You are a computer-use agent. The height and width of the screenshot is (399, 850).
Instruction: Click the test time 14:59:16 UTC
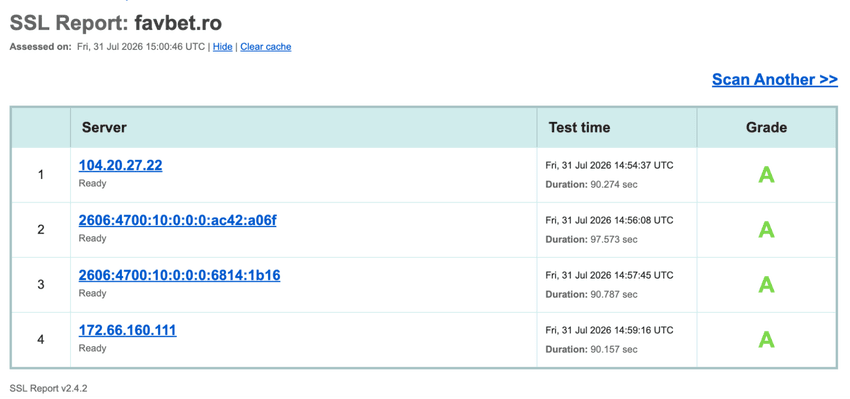(609, 330)
